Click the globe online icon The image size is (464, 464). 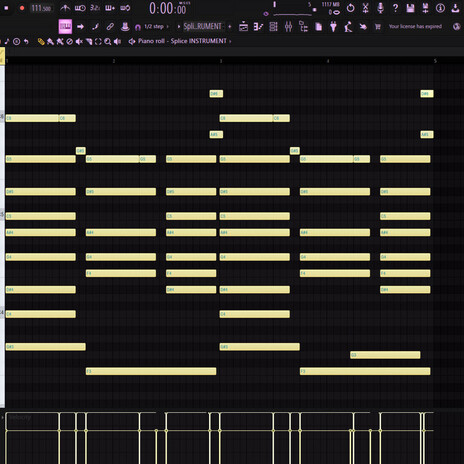coord(457,27)
